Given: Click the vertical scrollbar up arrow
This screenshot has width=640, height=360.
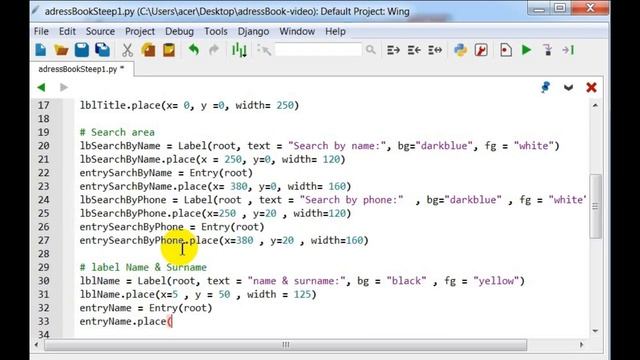Looking at the screenshot, I should [595, 105].
